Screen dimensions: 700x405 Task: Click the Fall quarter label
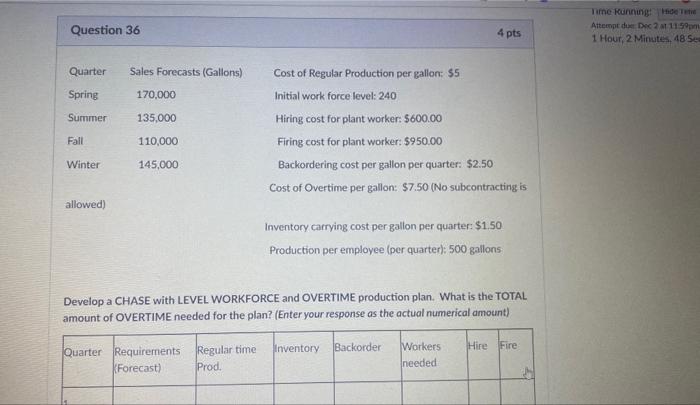pyautogui.click(x=75, y=141)
